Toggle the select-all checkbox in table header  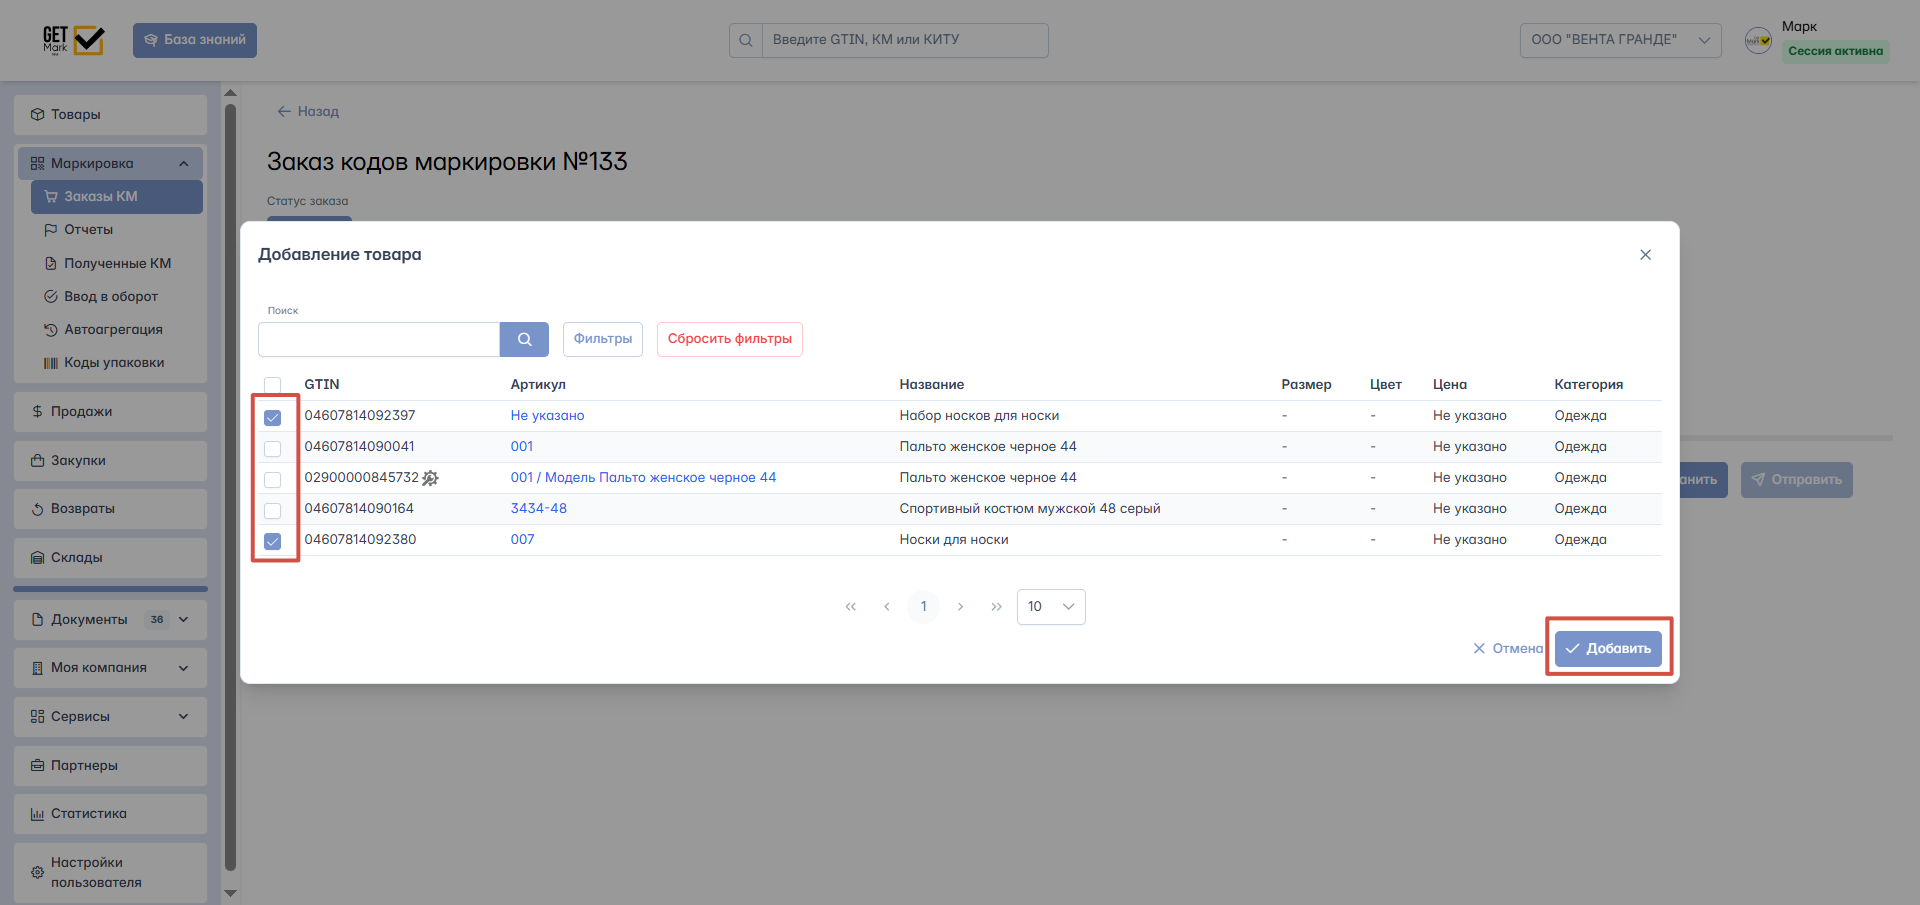click(272, 385)
